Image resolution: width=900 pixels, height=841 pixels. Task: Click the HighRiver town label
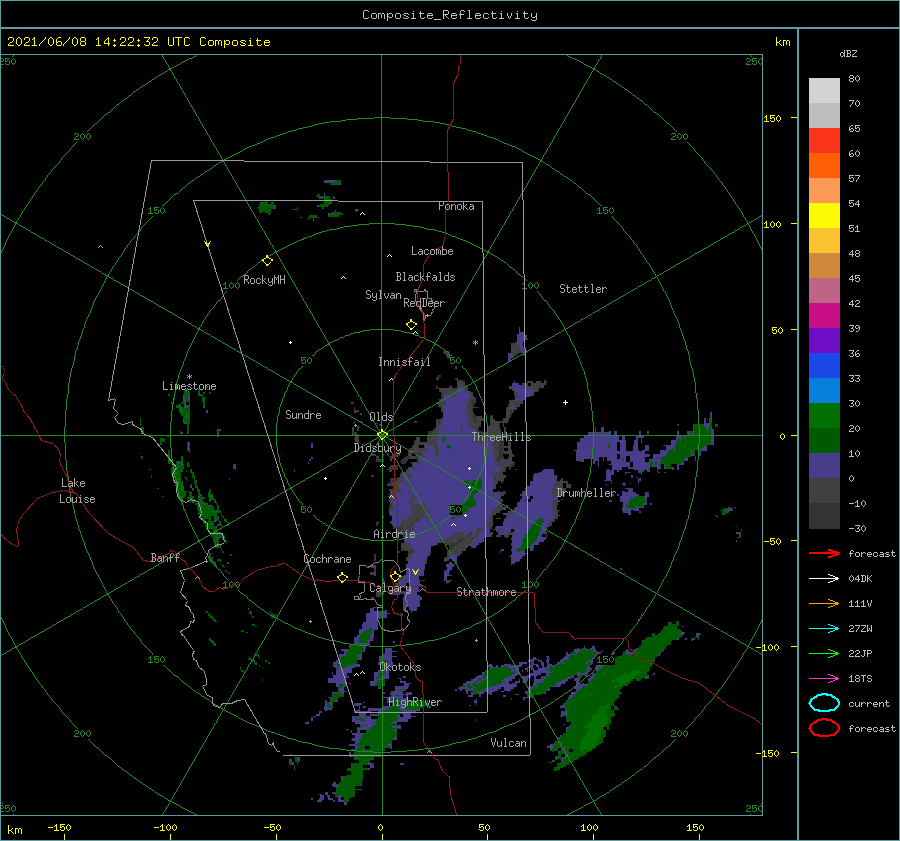[x=414, y=702]
